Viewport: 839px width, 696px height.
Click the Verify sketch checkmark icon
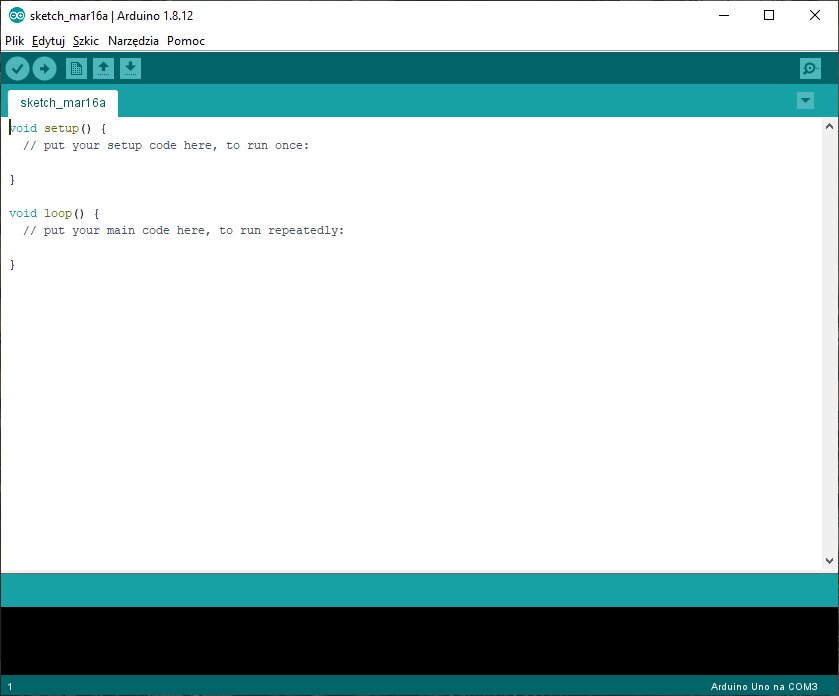click(x=18, y=68)
